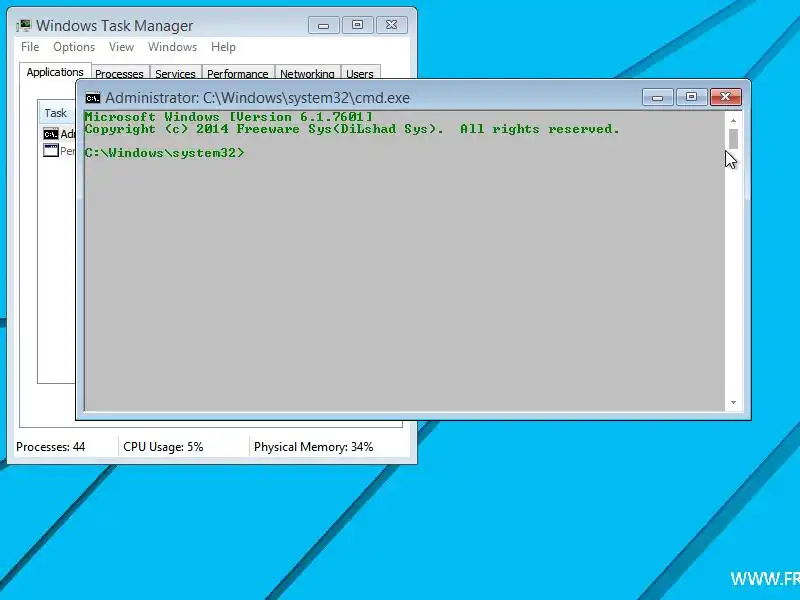800x600 pixels.
Task: Click the cmd scrollbar down arrow
Action: point(733,403)
